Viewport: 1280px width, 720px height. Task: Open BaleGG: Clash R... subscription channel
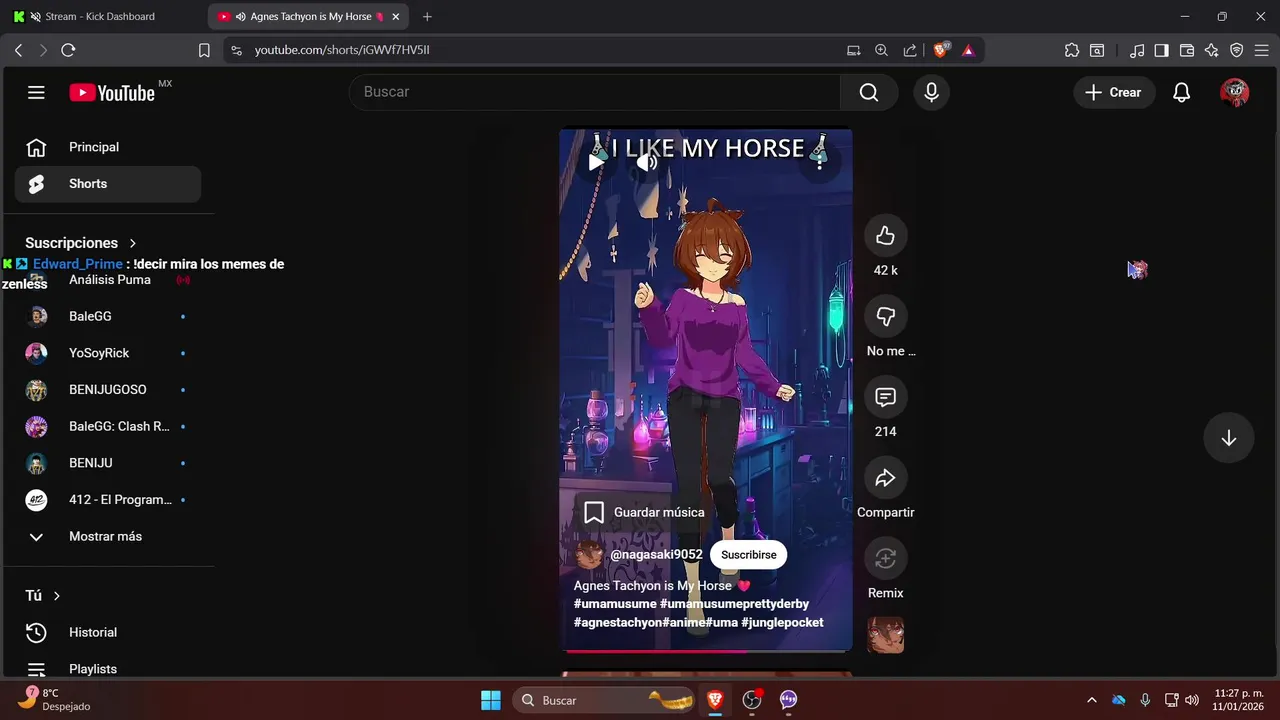coord(108,426)
